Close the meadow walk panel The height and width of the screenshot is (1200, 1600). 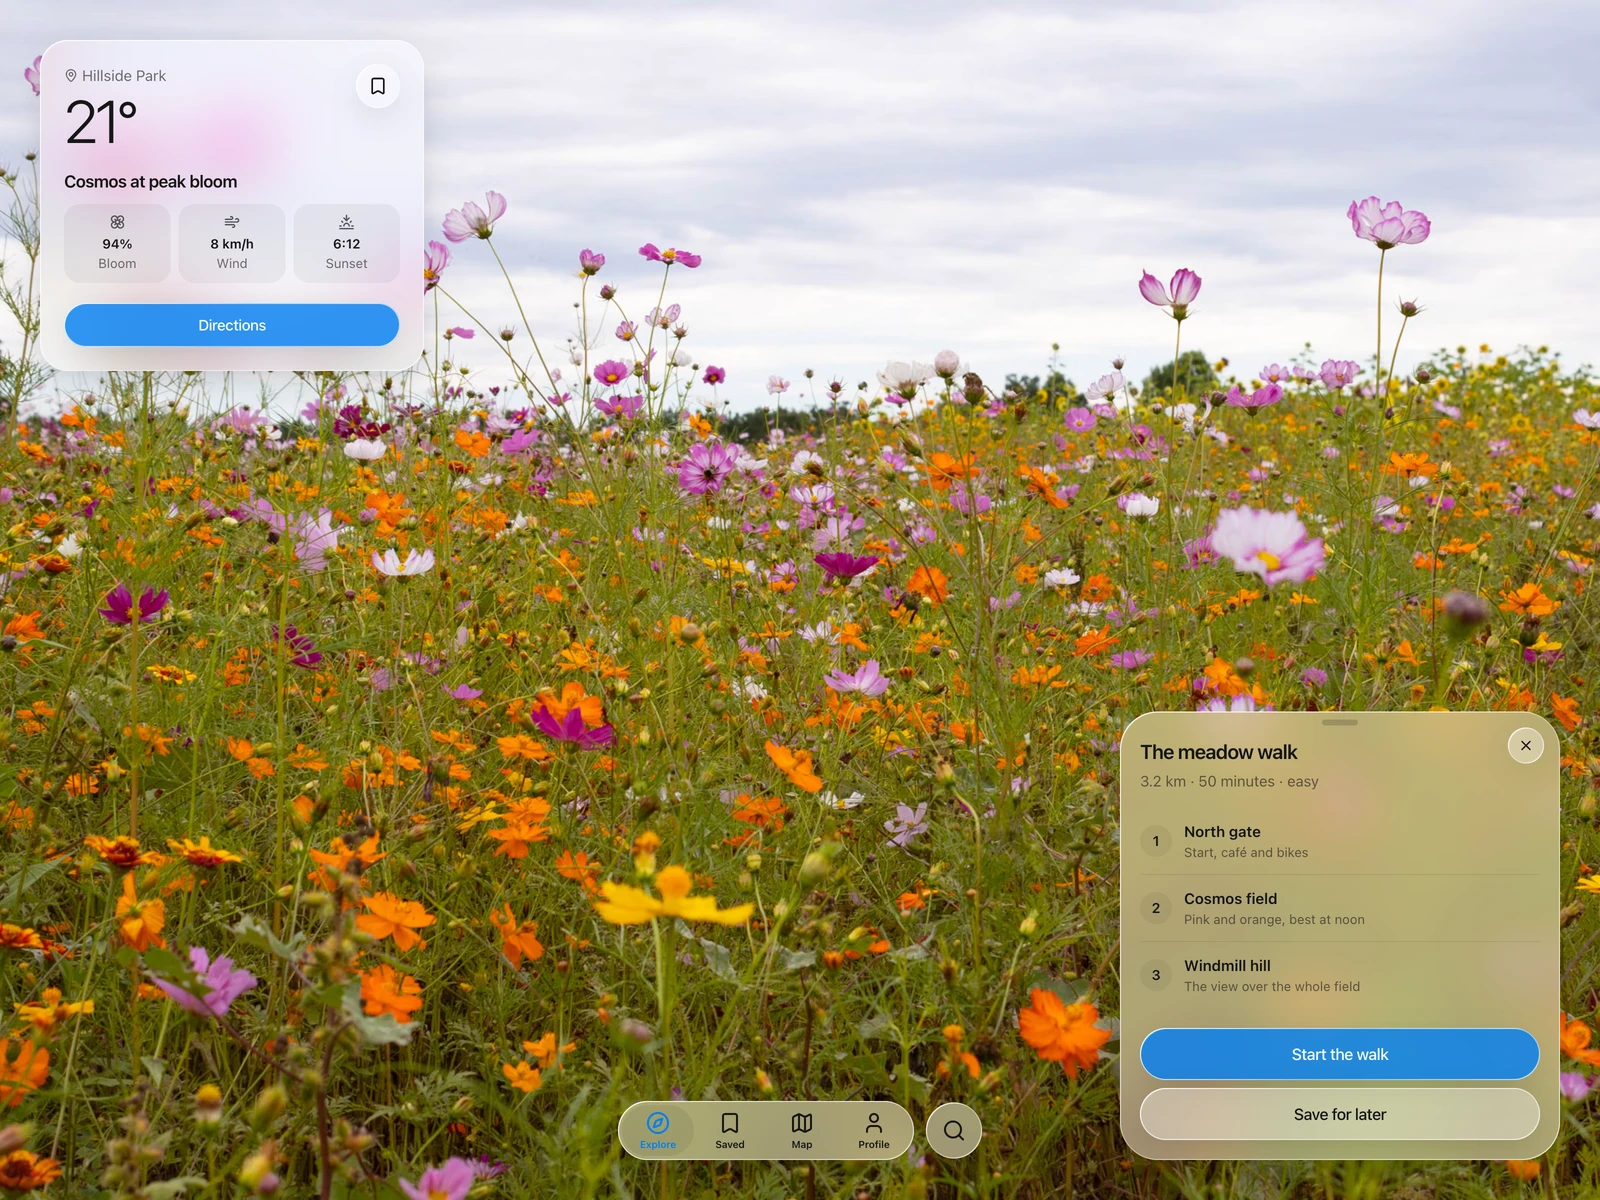1526,745
